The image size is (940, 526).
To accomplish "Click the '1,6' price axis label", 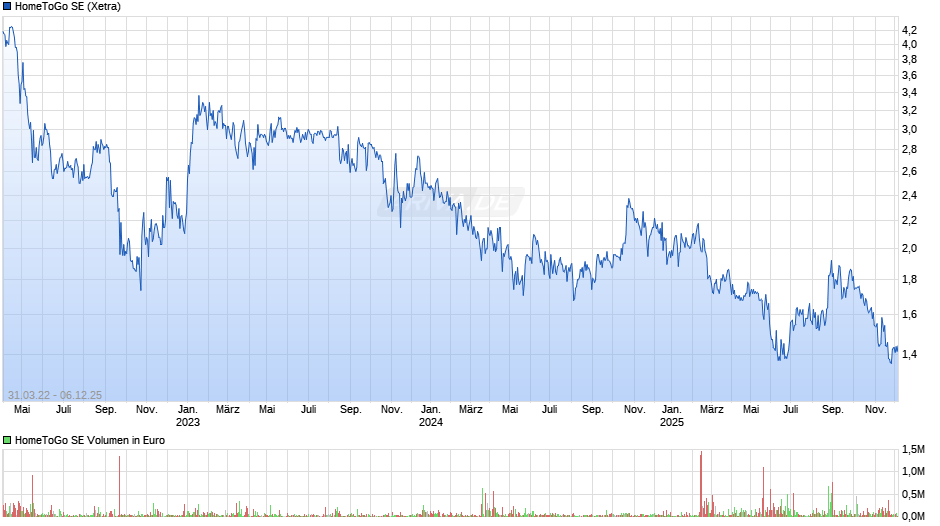I will click(x=909, y=314).
